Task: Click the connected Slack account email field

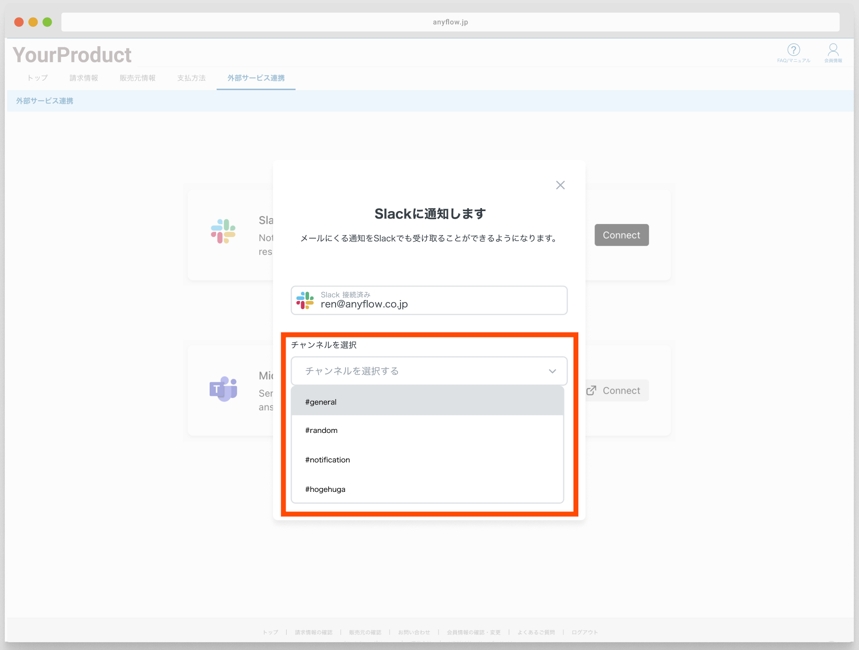Action: 440,300
